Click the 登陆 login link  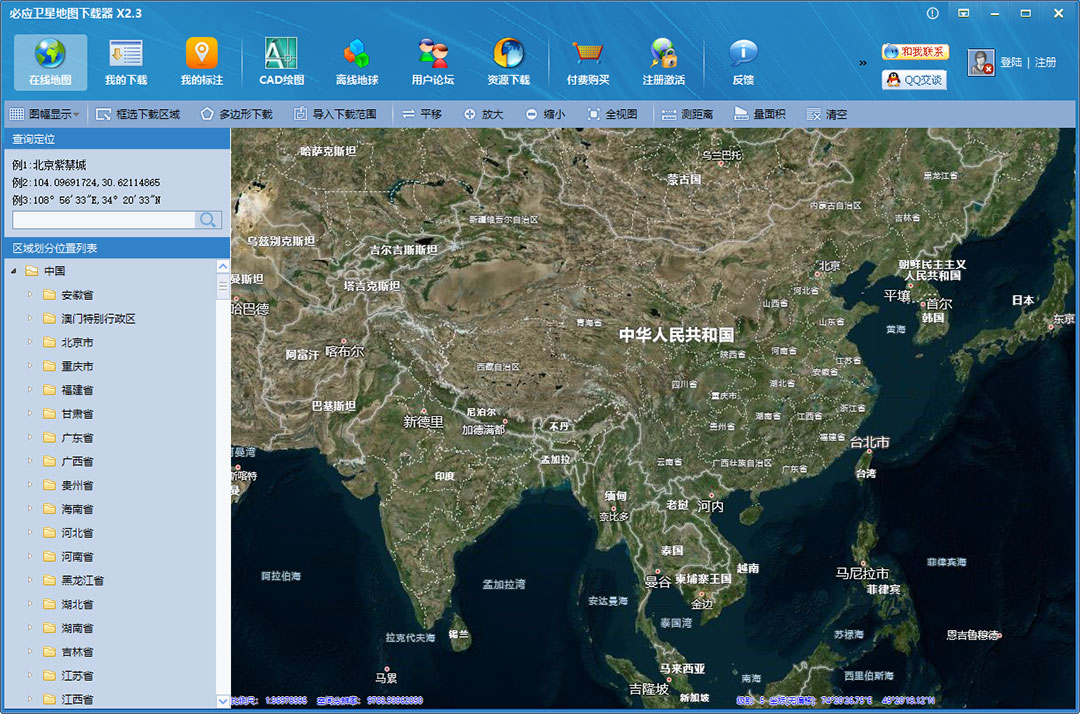click(1011, 62)
